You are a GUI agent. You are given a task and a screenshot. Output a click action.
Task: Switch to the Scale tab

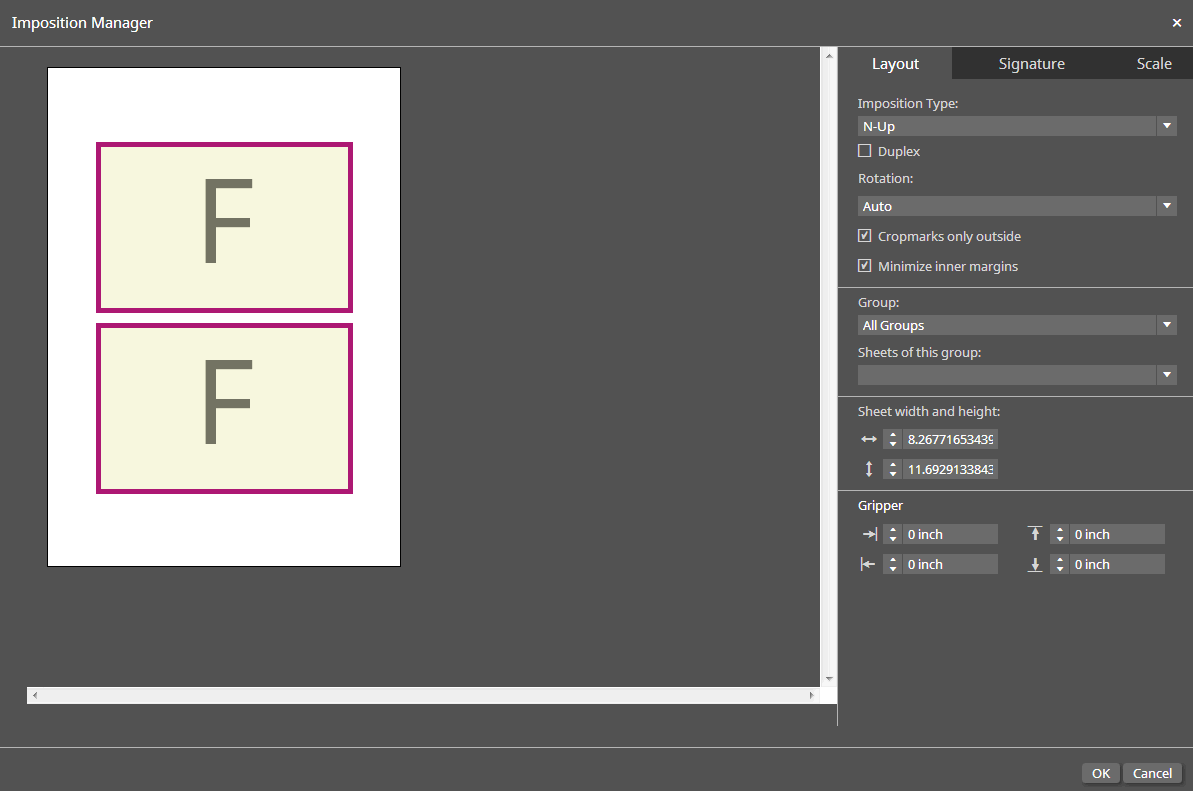[1153, 63]
